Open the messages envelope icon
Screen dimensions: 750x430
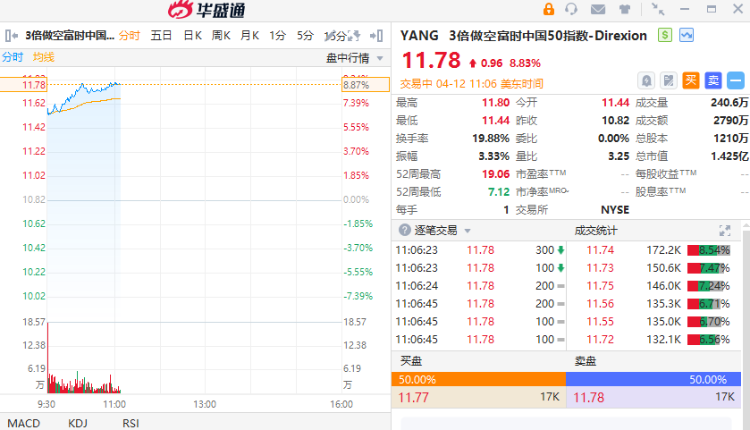point(598,10)
